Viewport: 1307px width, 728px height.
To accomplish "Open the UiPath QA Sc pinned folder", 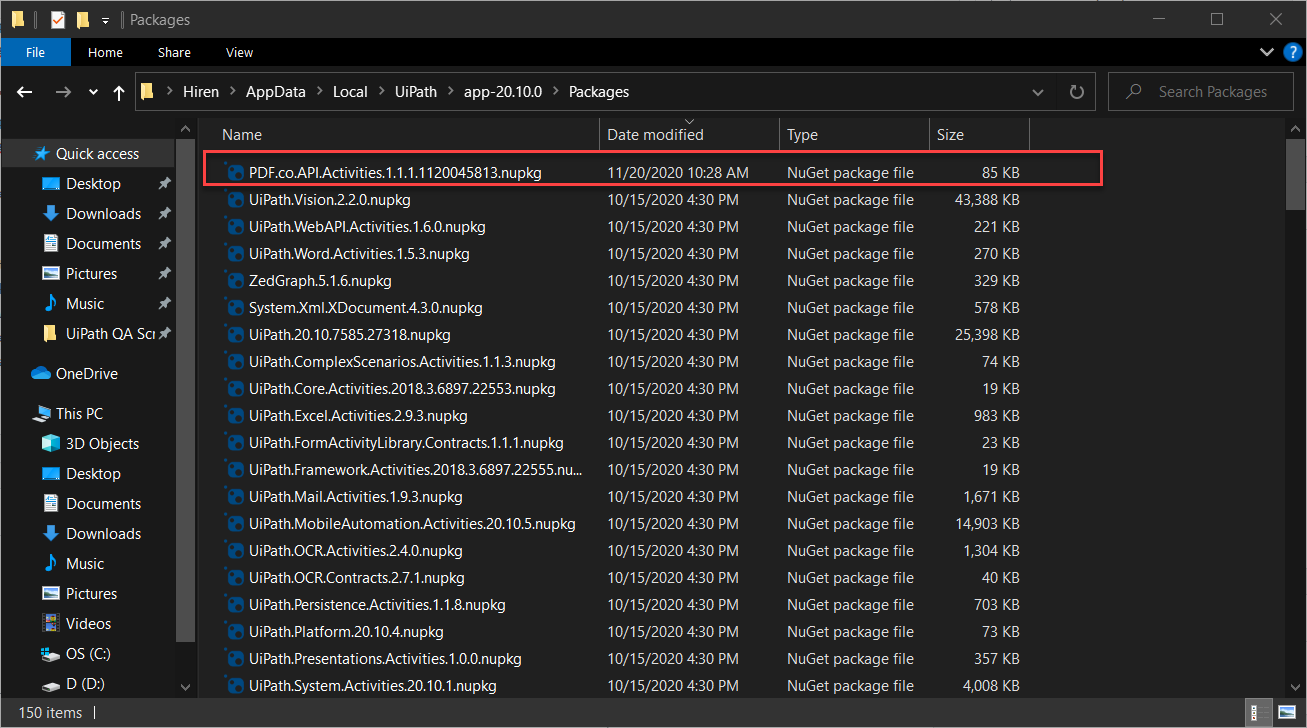I will [x=110, y=334].
